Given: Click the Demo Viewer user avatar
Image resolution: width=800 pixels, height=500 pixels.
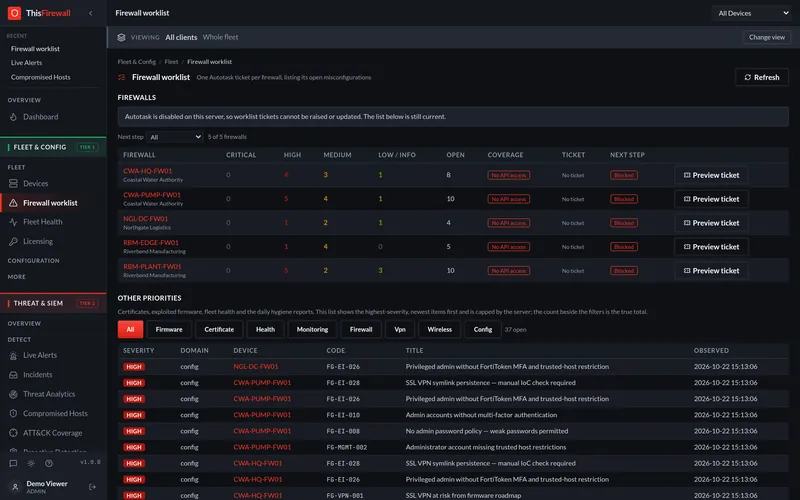Looking at the screenshot, I should (x=15, y=487).
